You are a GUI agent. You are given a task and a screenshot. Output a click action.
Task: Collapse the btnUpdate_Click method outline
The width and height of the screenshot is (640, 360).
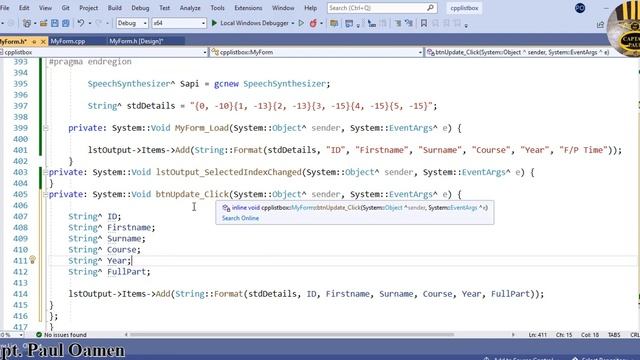click(x=45, y=194)
